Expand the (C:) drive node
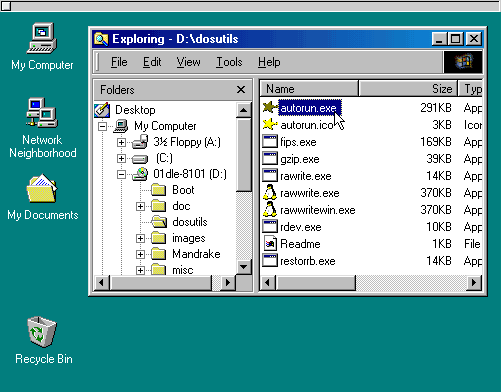The image size is (501, 392). [x=121, y=158]
